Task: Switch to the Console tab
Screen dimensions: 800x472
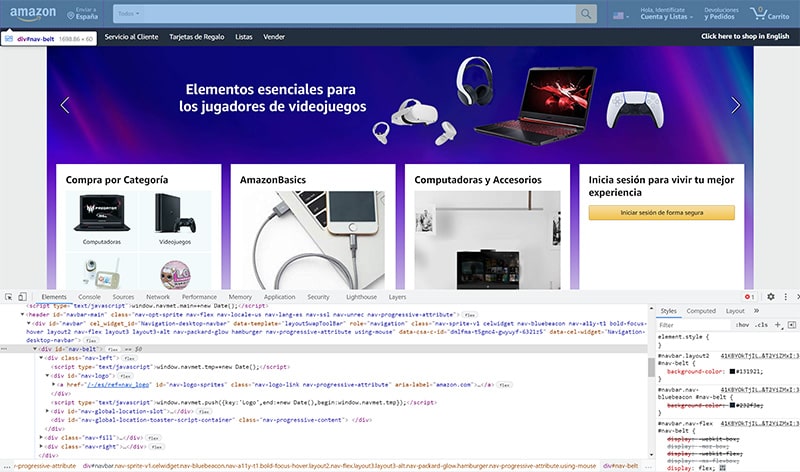Action: click(x=89, y=297)
